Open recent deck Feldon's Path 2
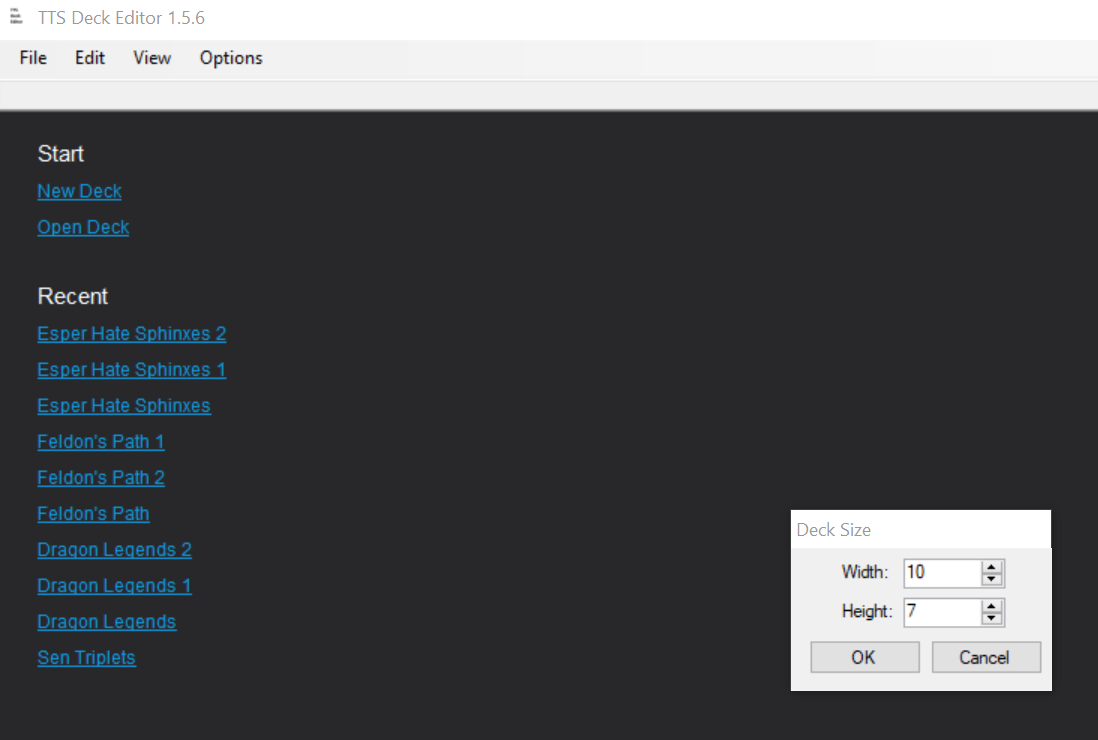Image resolution: width=1098 pixels, height=740 pixels. coord(101,477)
